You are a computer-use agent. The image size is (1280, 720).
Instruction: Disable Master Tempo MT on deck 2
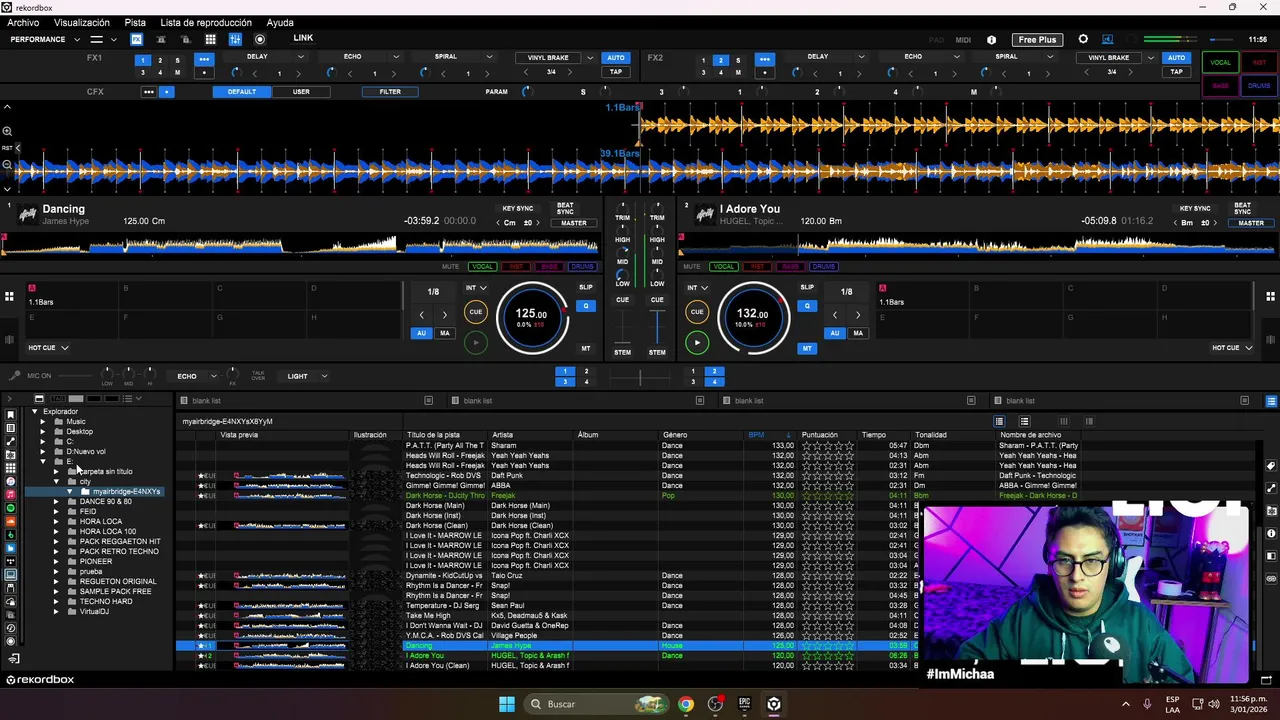[x=807, y=348]
